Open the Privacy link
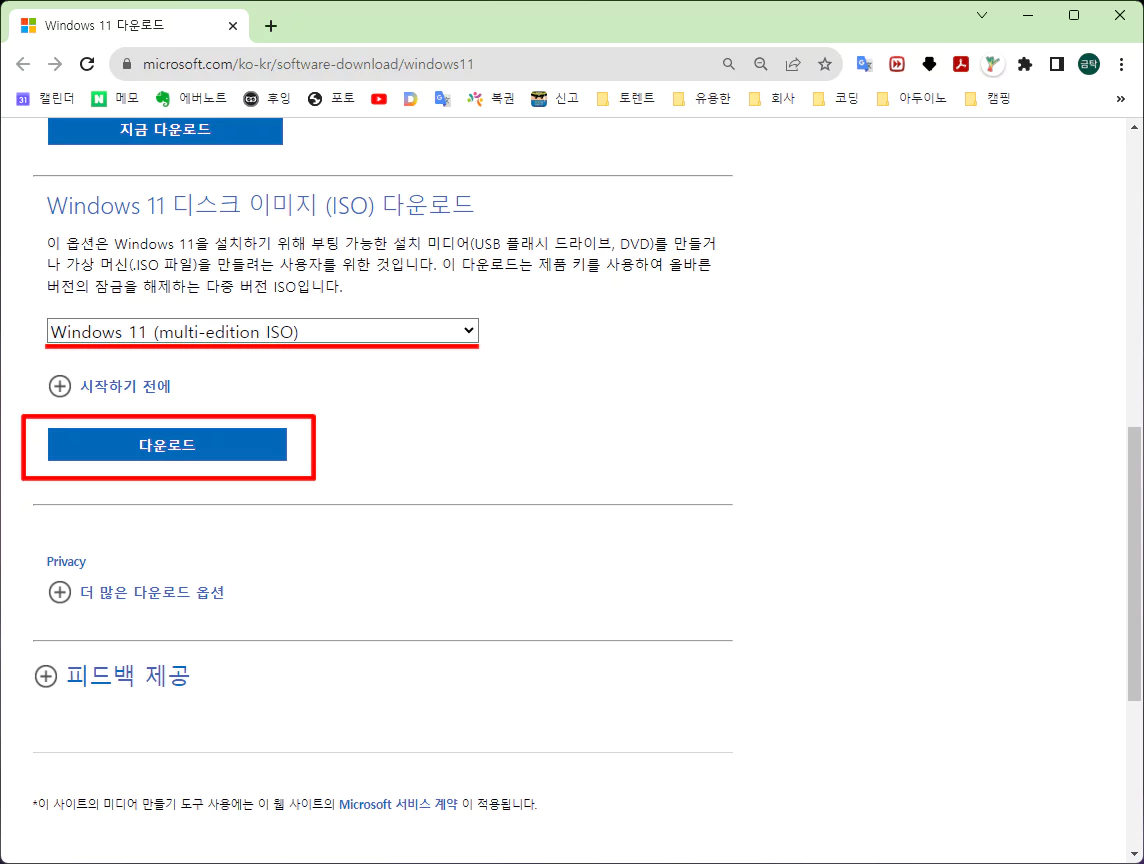This screenshot has width=1144, height=864. click(x=66, y=561)
